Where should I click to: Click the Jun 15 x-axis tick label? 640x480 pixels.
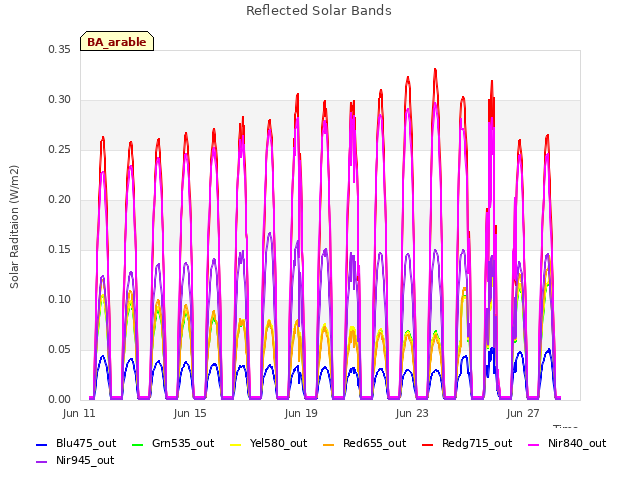(190, 413)
